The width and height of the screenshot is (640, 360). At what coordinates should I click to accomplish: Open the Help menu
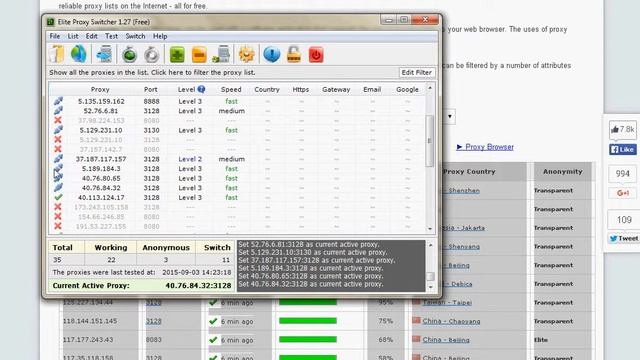pyautogui.click(x=160, y=36)
